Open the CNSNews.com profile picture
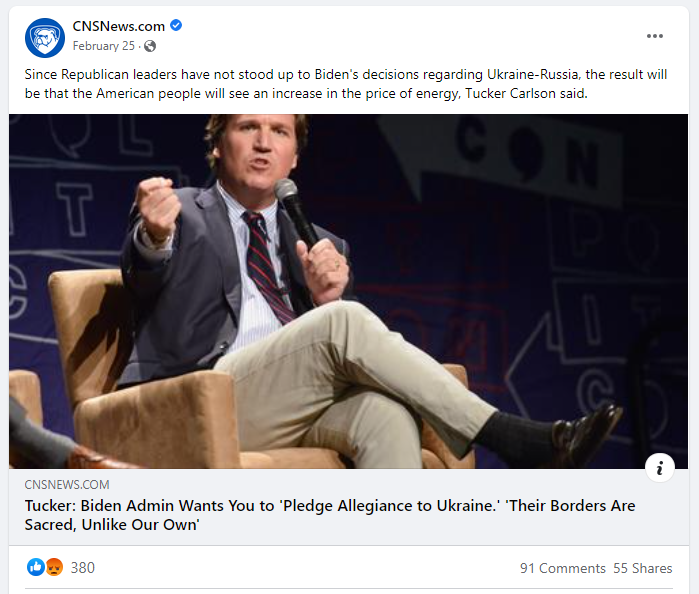This screenshot has height=594, width=699. coord(44,37)
